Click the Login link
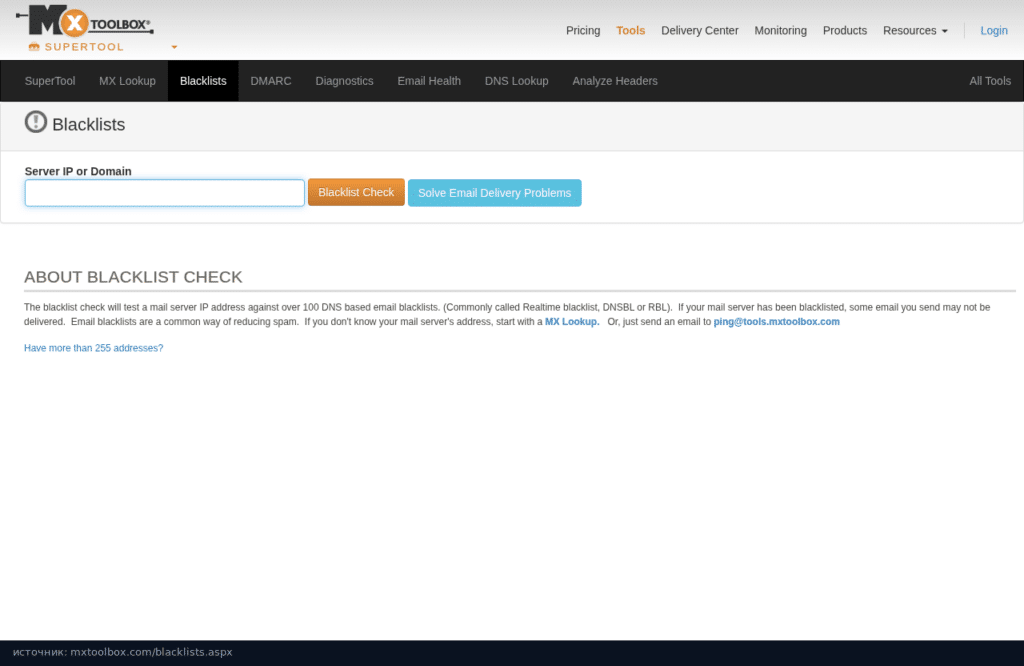 point(993,31)
